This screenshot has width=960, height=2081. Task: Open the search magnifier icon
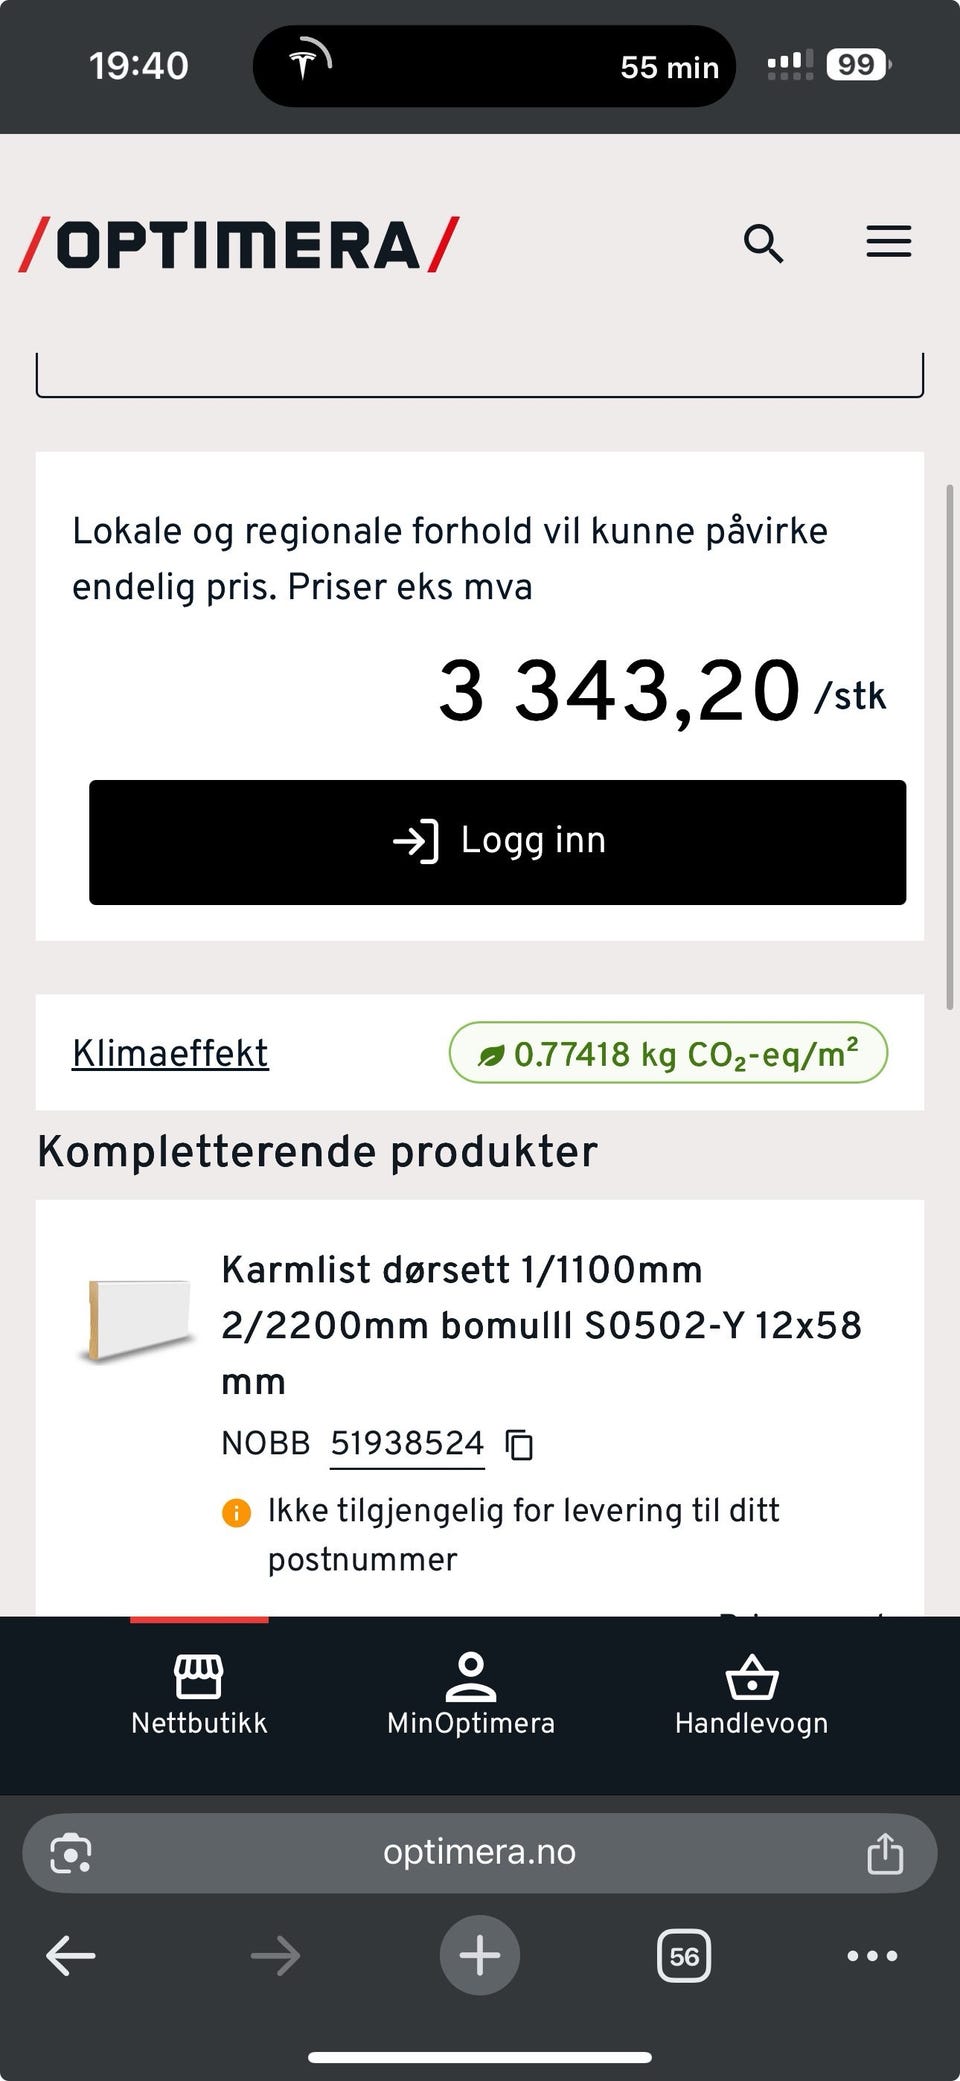pyautogui.click(x=763, y=243)
